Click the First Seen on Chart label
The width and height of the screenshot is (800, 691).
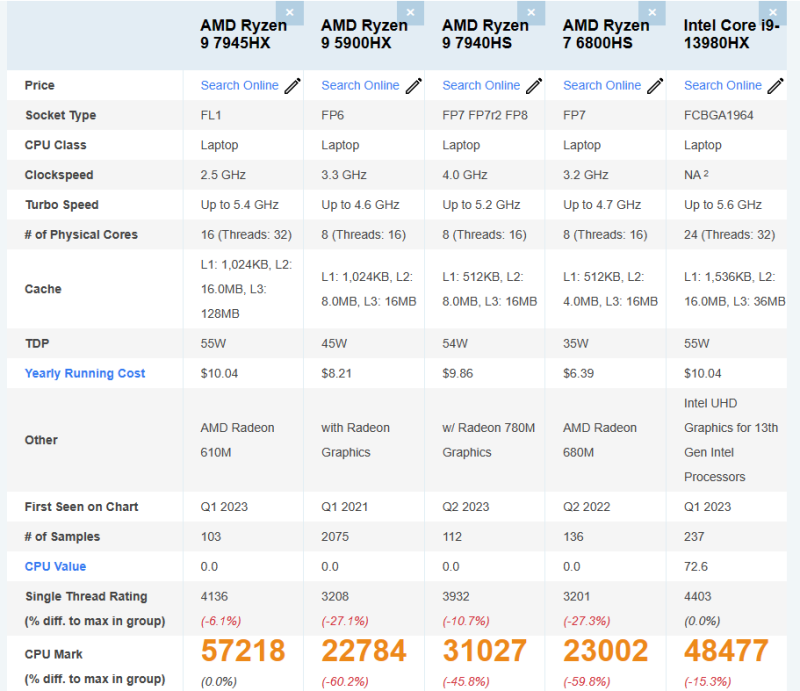(82, 507)
